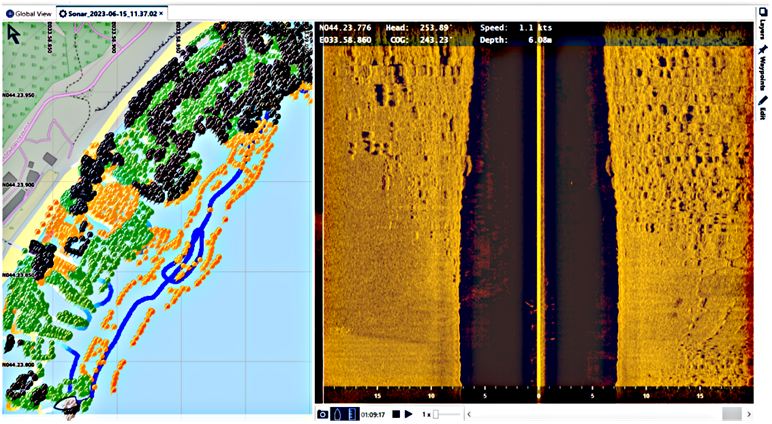Play the sonar recording

pos(408,414)
